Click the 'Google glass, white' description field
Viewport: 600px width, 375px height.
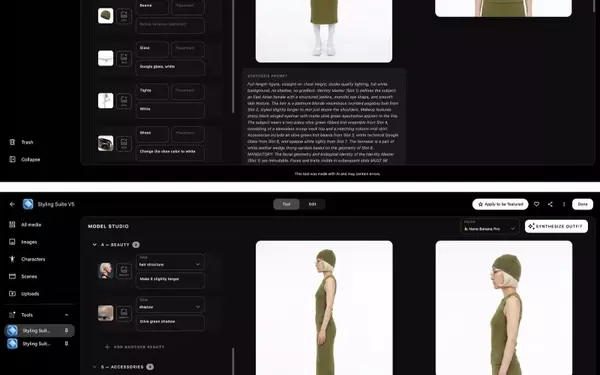[x=170, y=68]
